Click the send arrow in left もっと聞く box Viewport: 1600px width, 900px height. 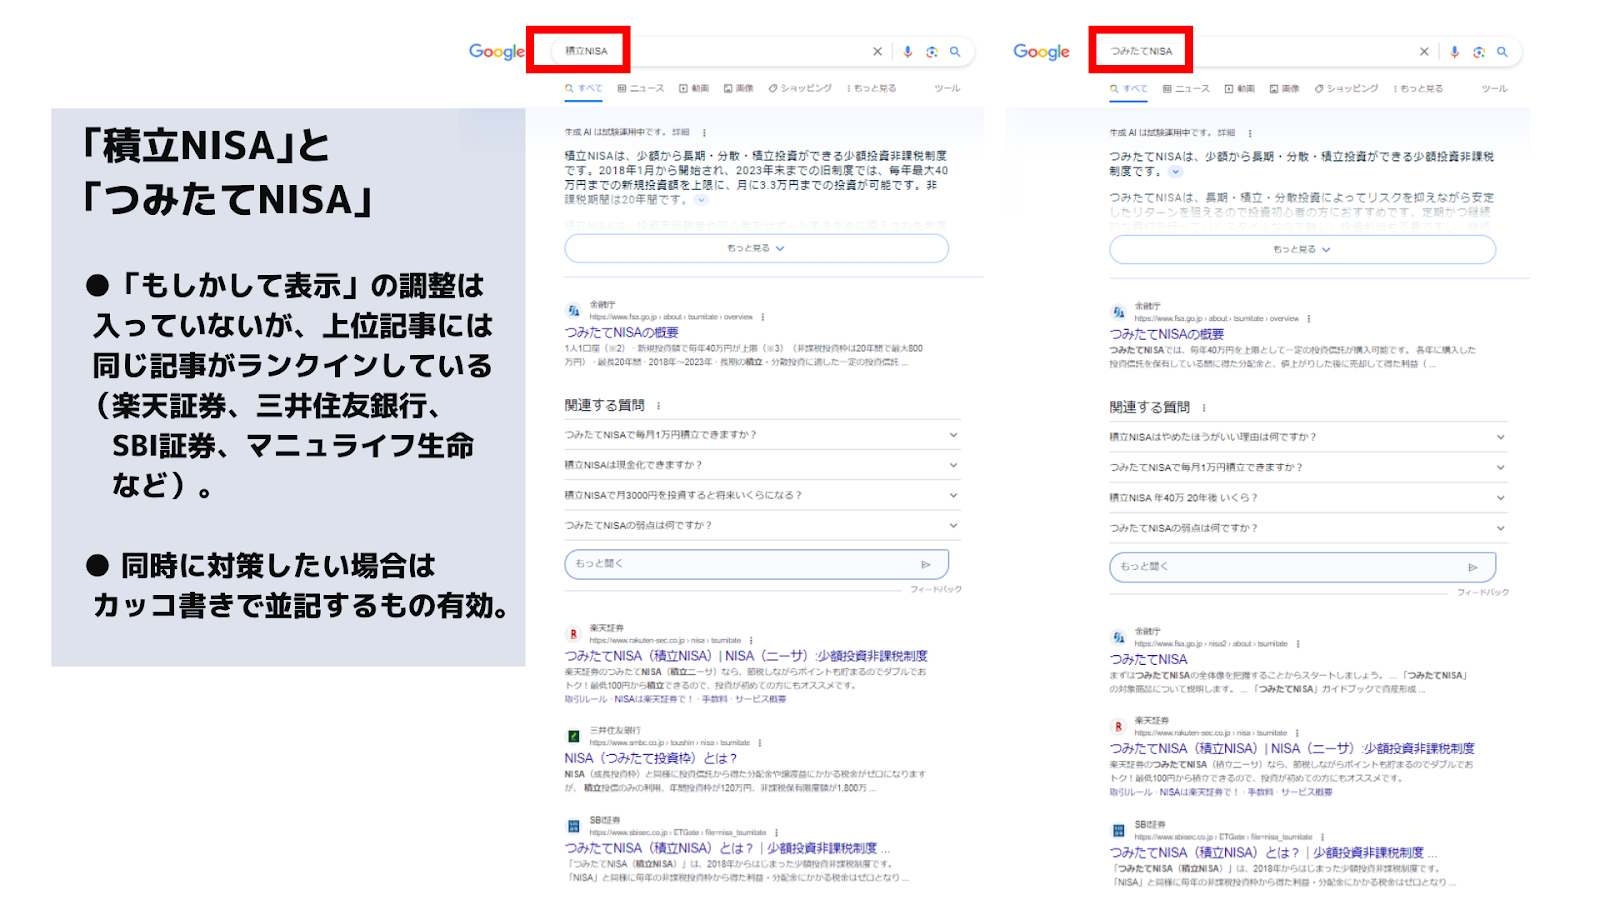926,564
